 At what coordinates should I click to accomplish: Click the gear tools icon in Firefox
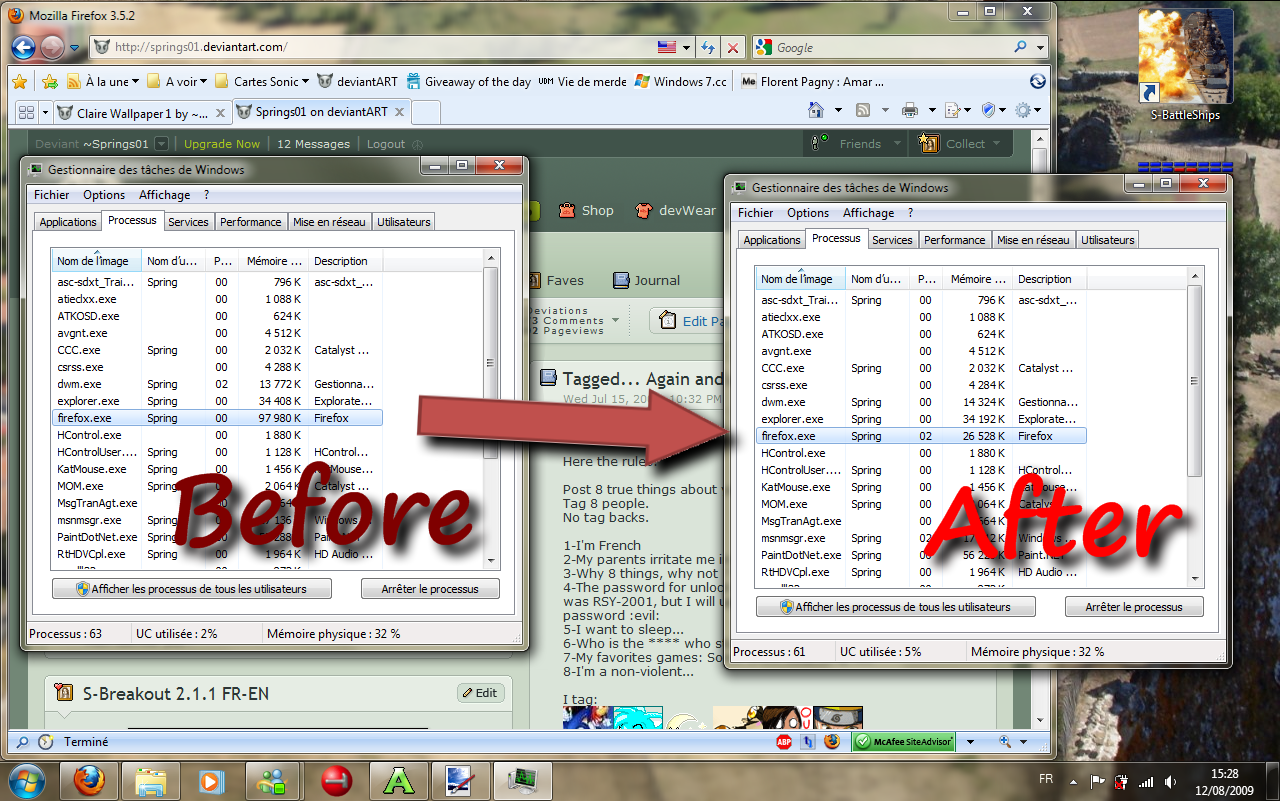coord(1023,110)
